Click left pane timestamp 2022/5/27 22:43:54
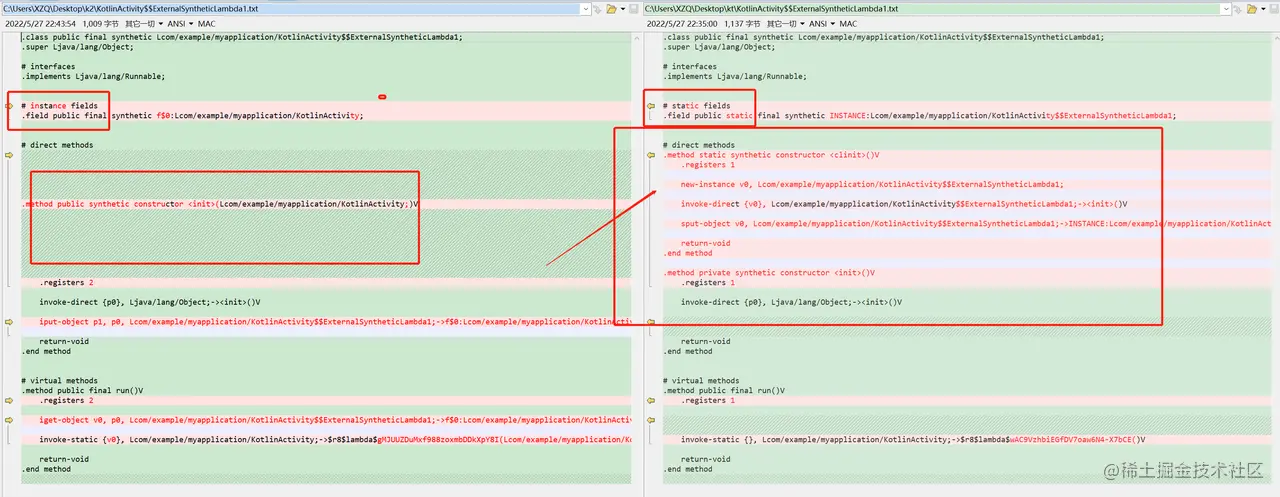 click(40, 23)
